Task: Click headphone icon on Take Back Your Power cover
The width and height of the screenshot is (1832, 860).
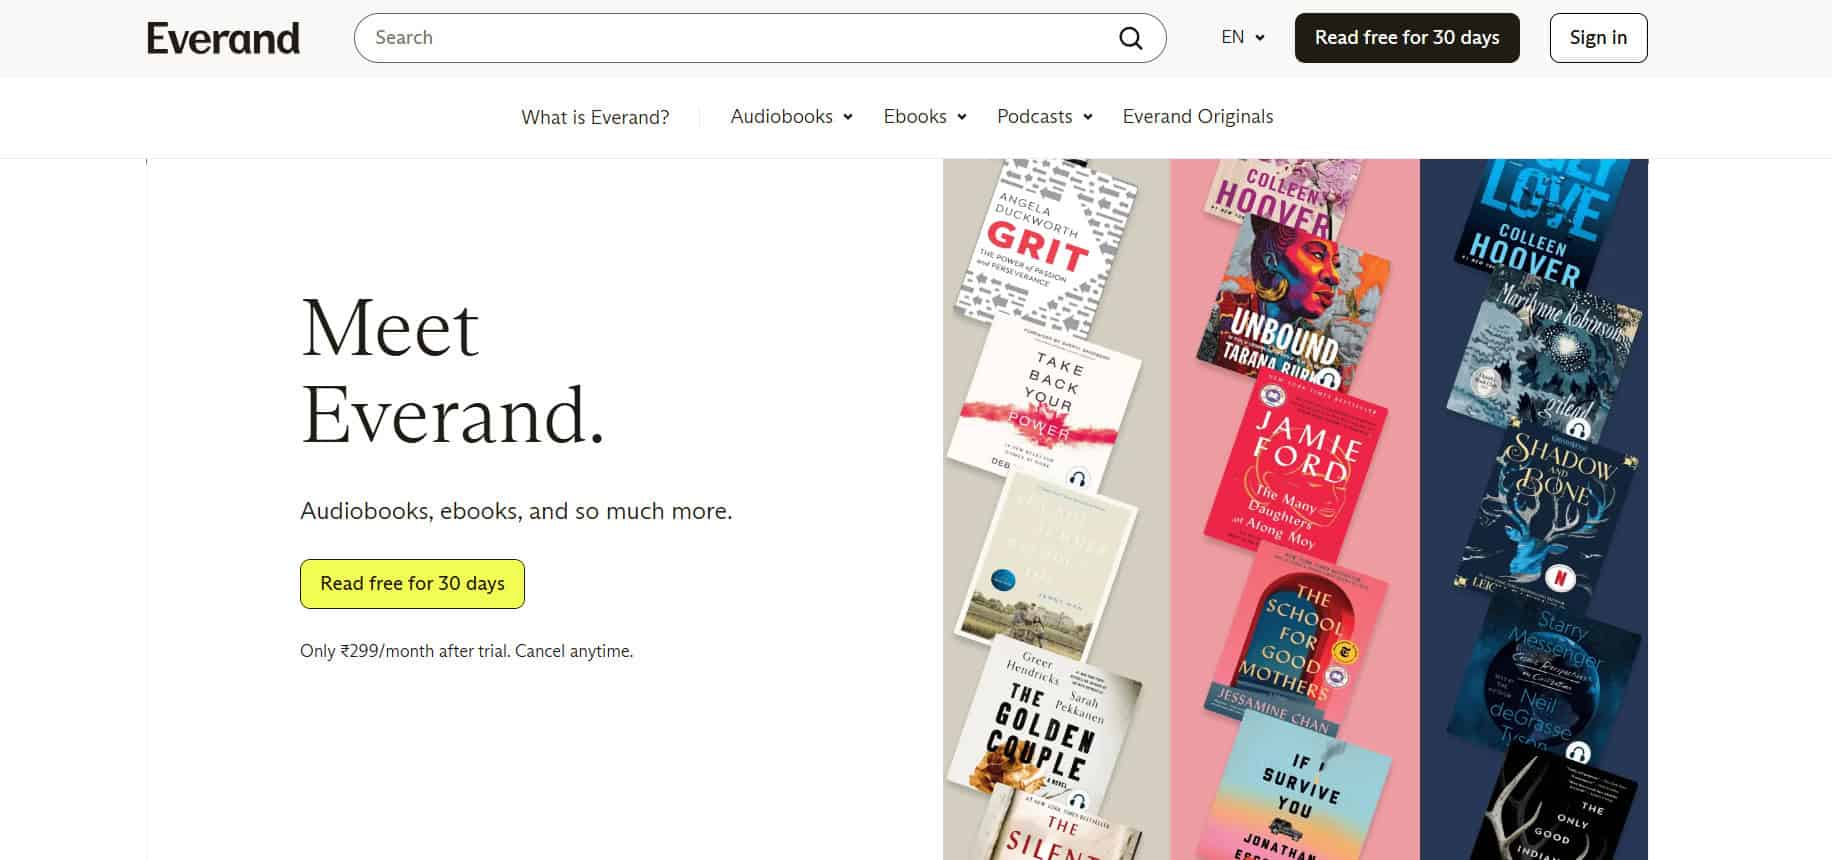Action: click(1077, 478)
